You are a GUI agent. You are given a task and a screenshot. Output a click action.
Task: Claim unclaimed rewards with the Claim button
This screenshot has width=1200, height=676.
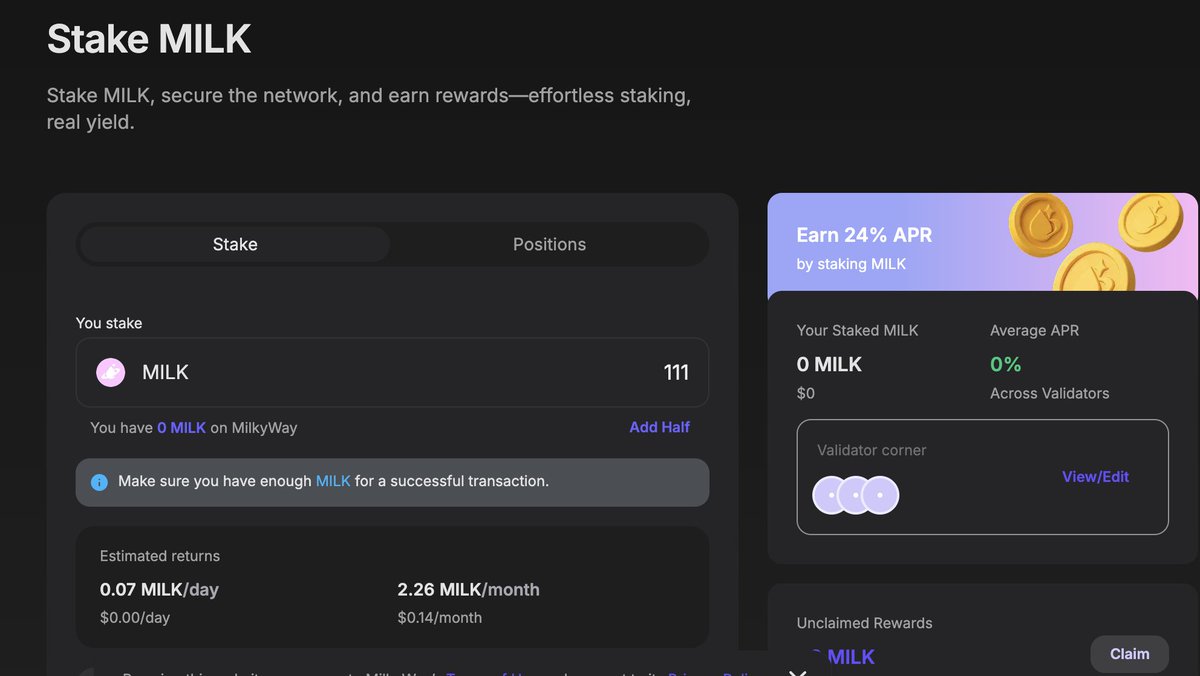[1129, 654]
